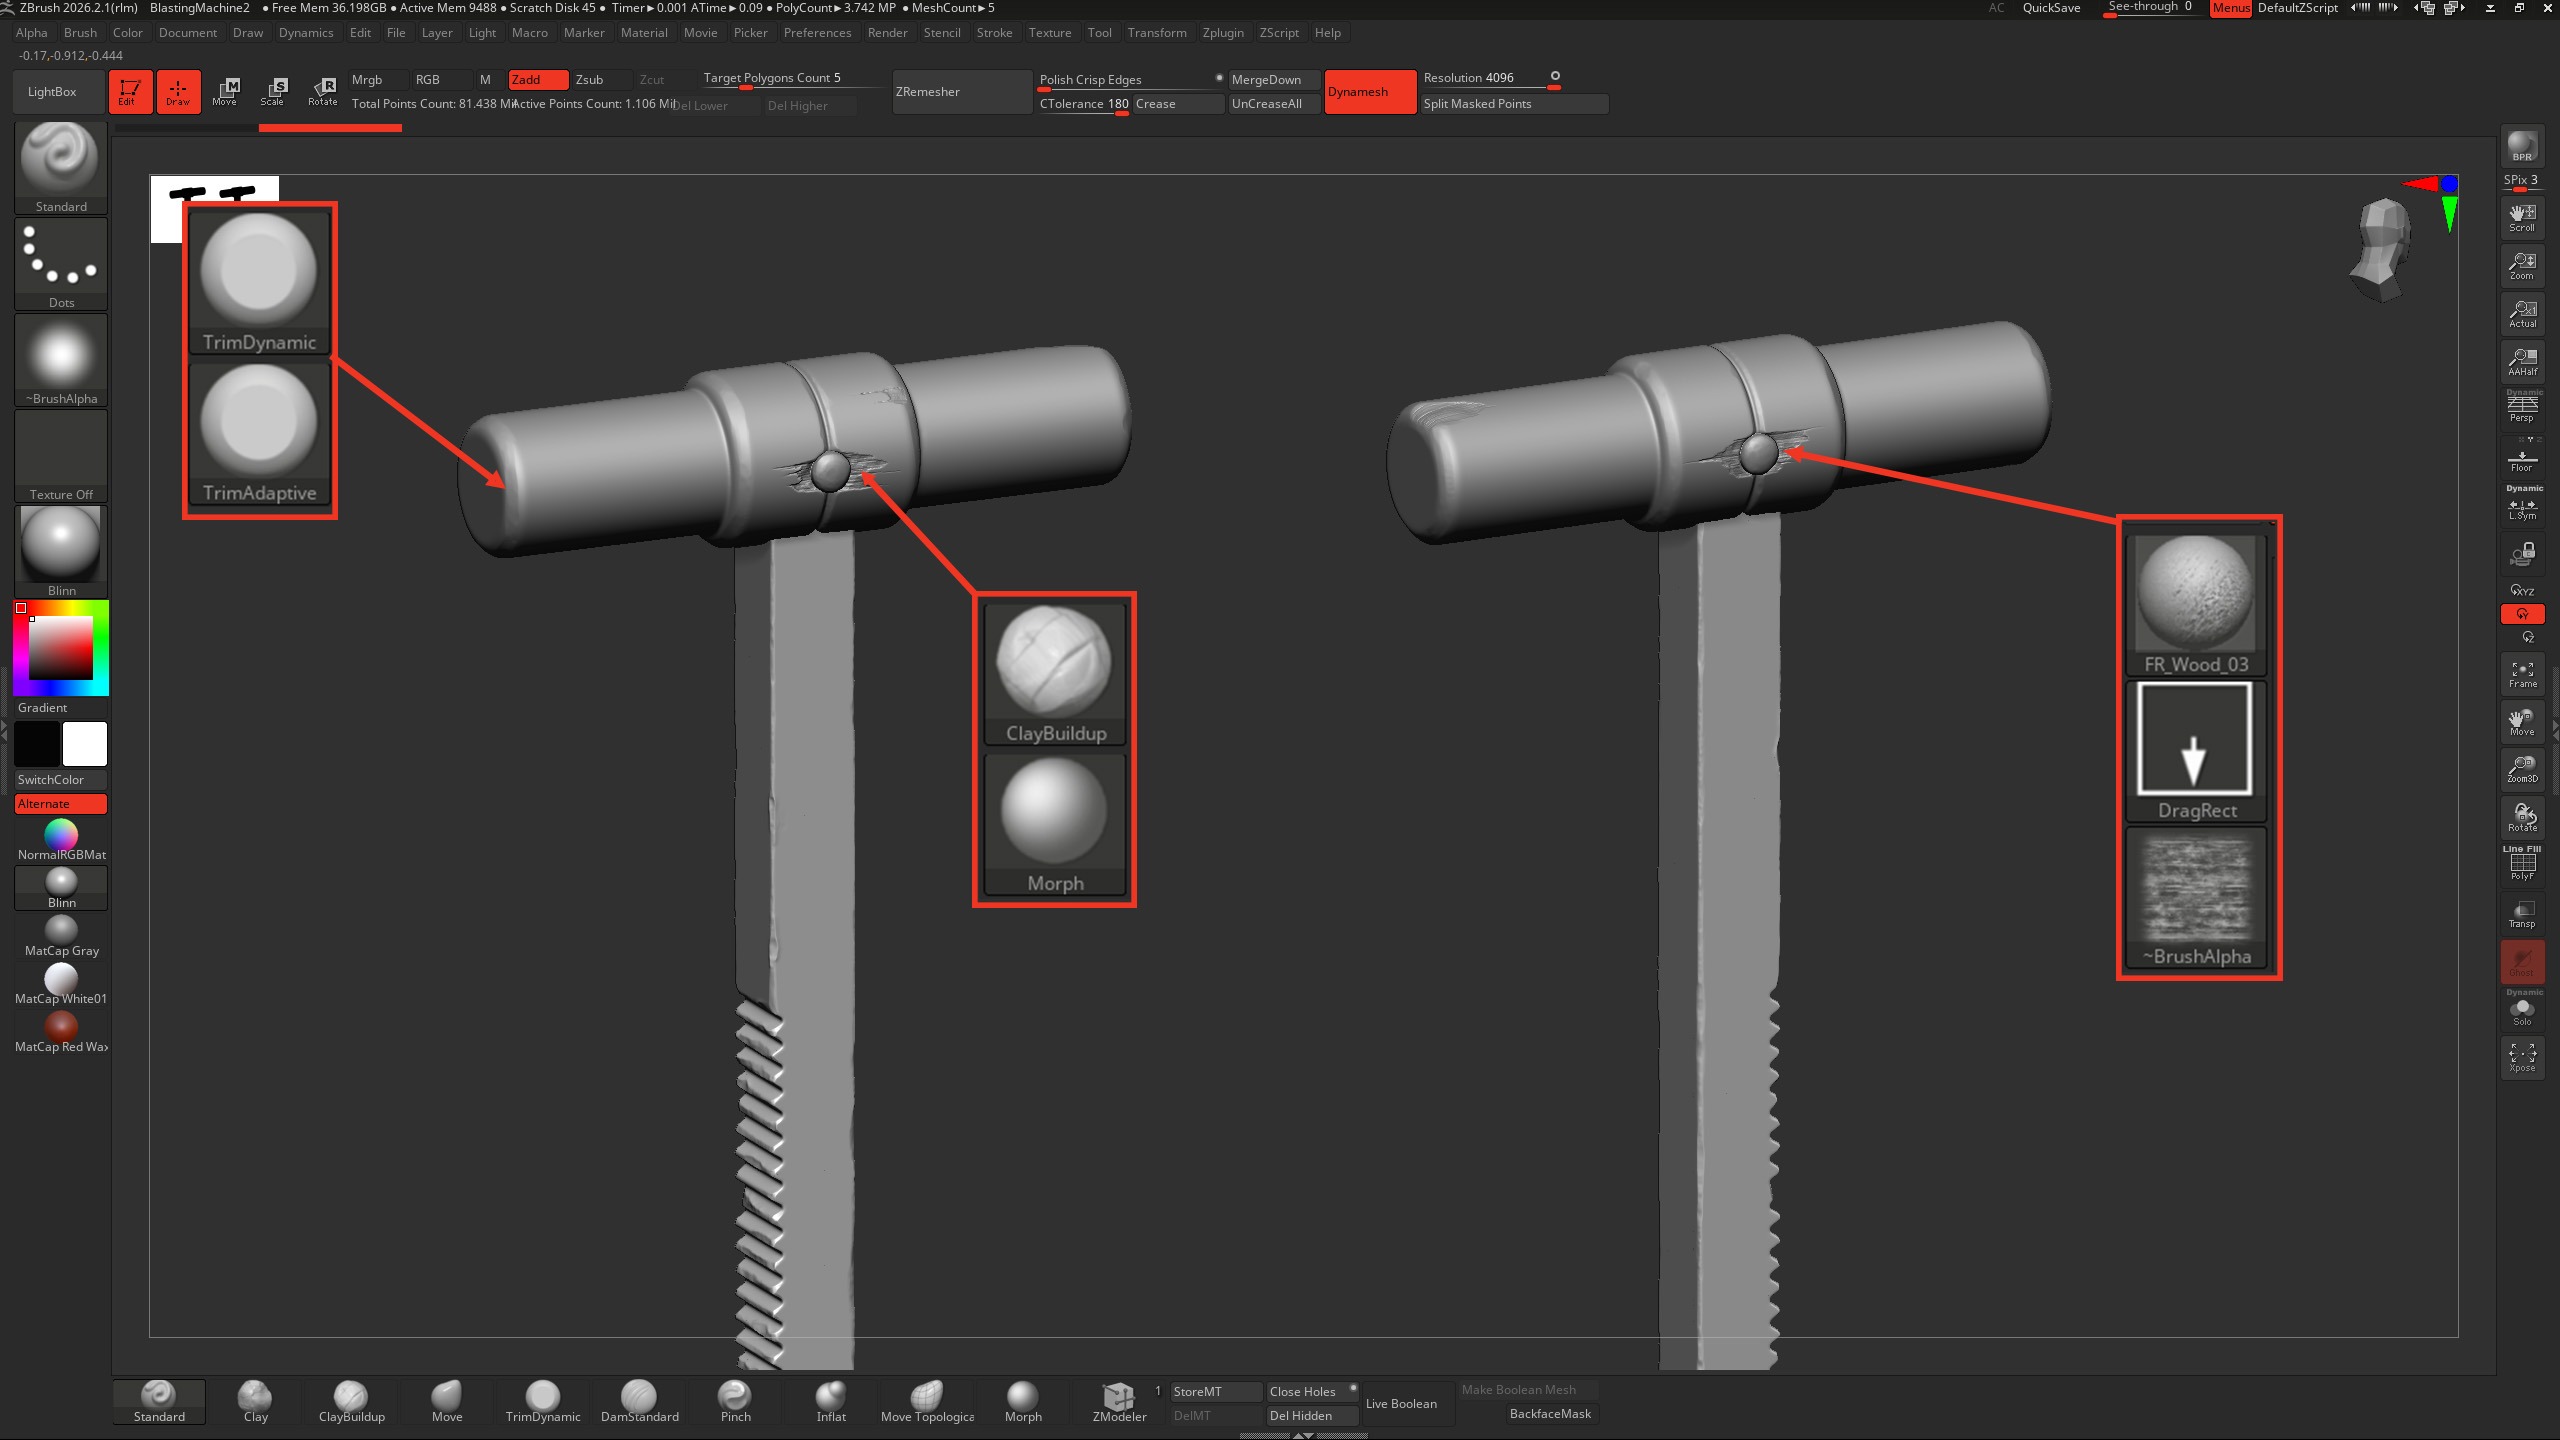Toggle the Alternate button
The image size is (2560, 1440).
[x=61, y=804]
